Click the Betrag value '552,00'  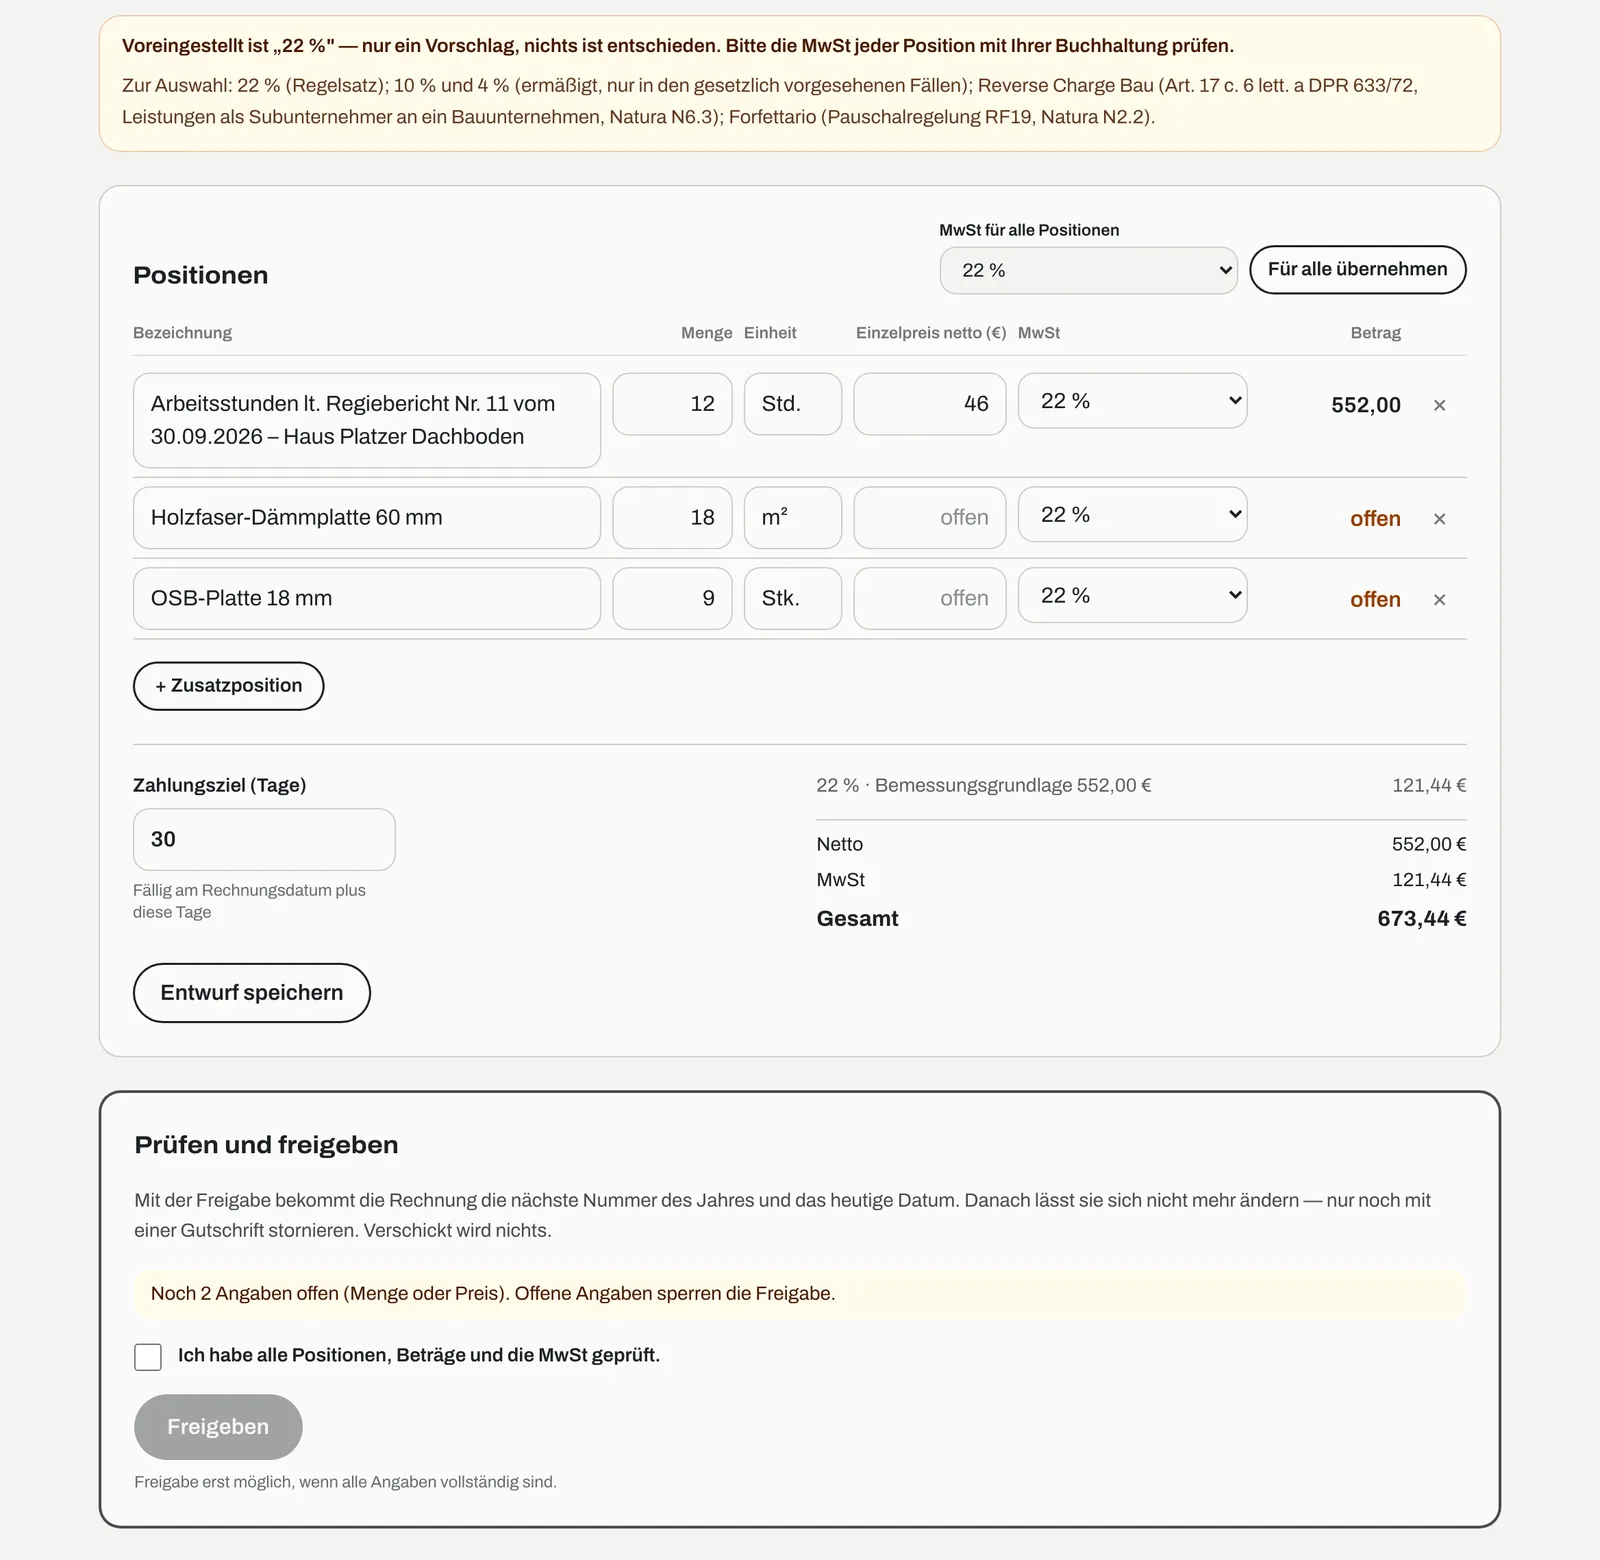(x=1366, y=405)
